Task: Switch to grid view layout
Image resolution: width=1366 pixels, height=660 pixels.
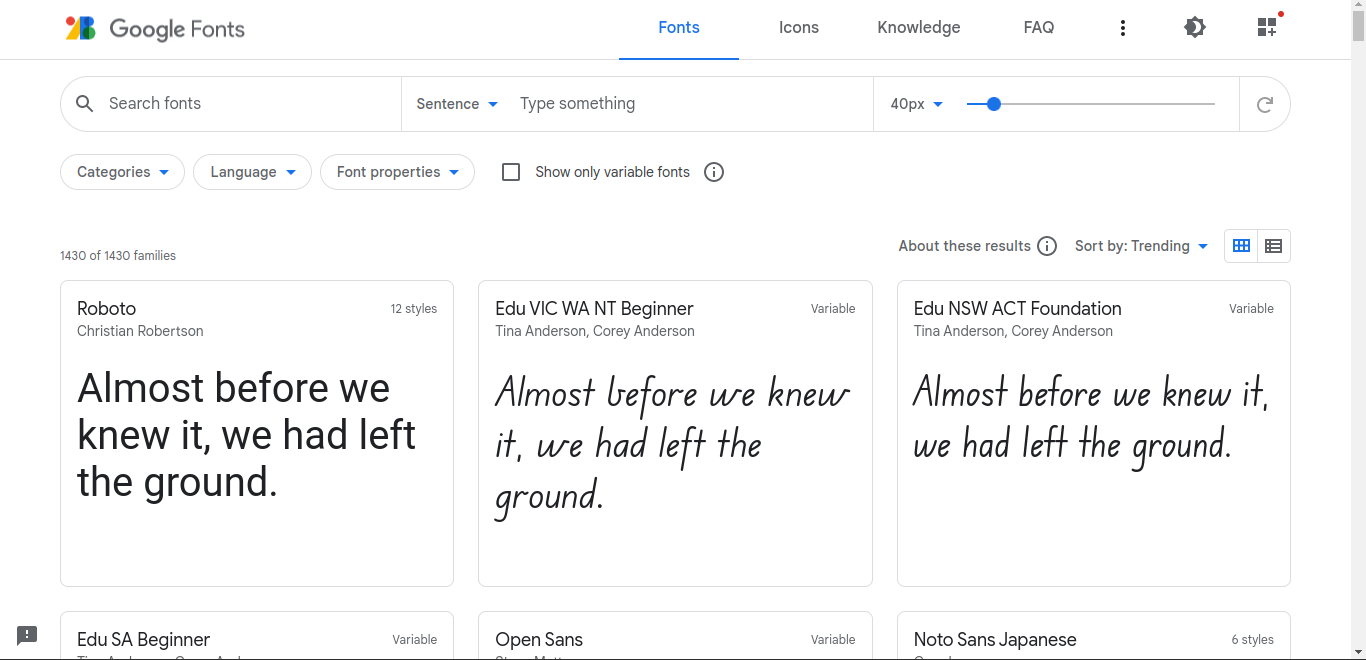Action: tap(1241, 246)
